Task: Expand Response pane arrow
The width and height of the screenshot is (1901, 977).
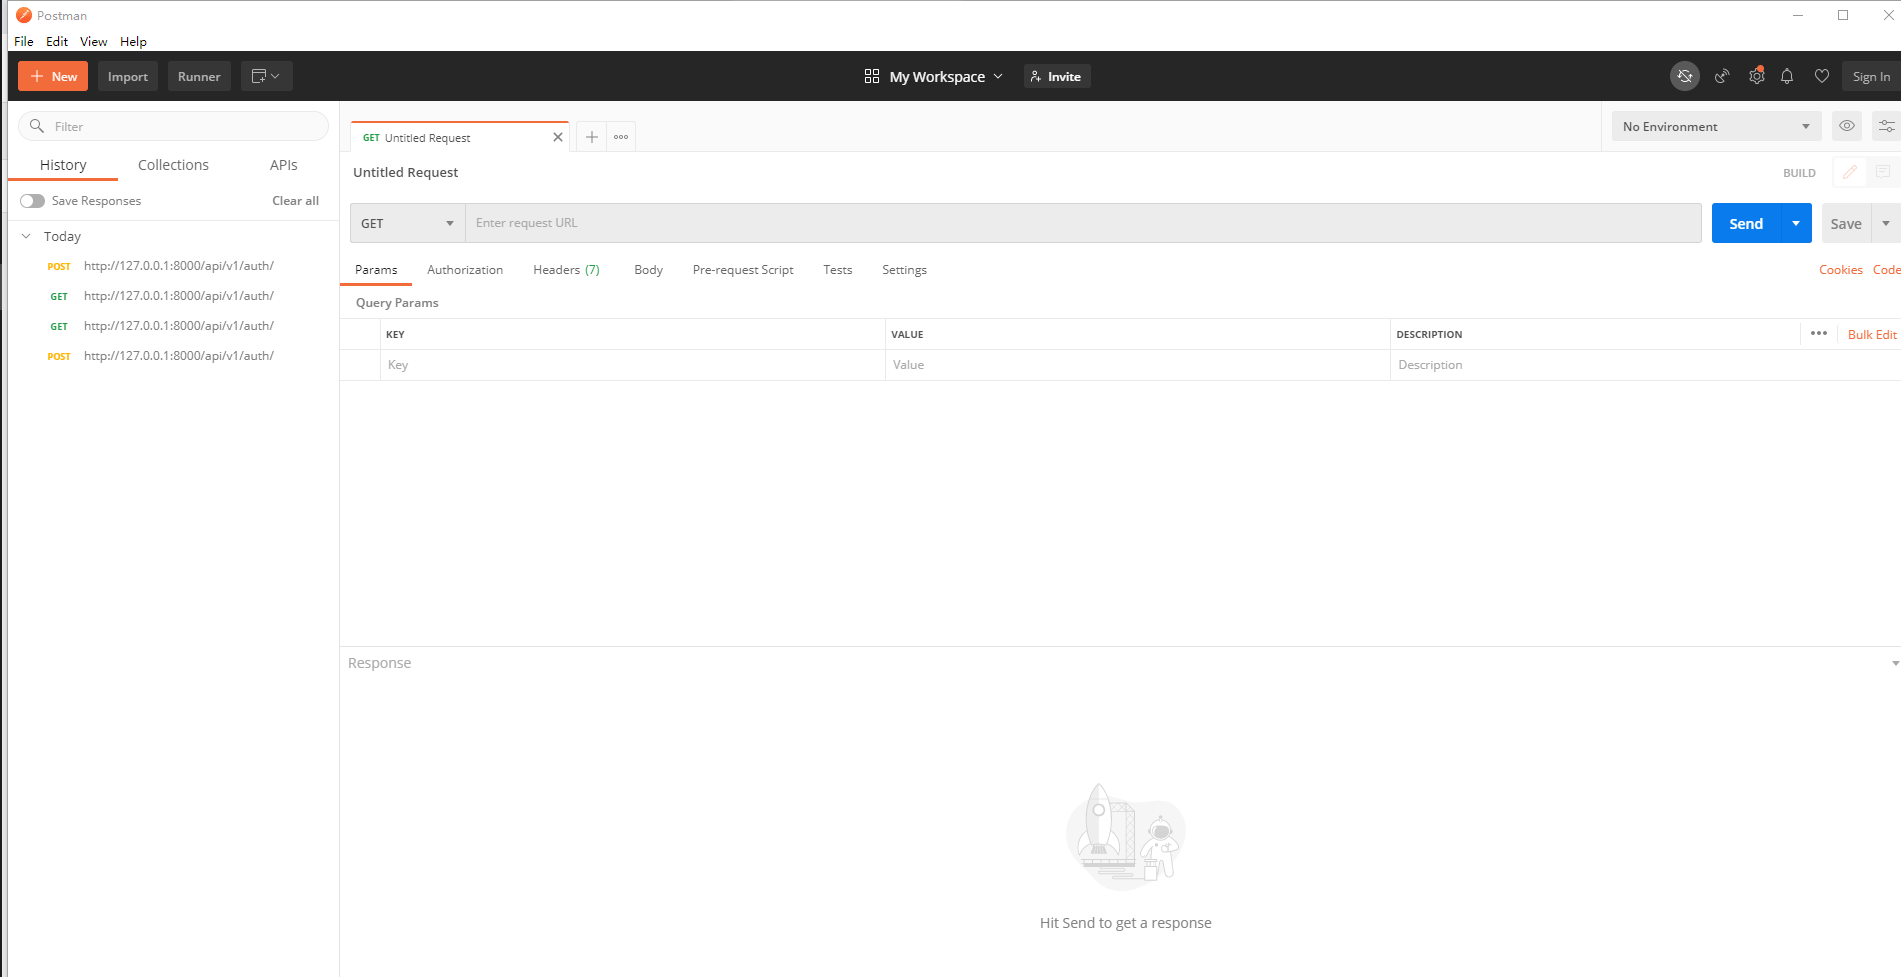Action: 1894,663
